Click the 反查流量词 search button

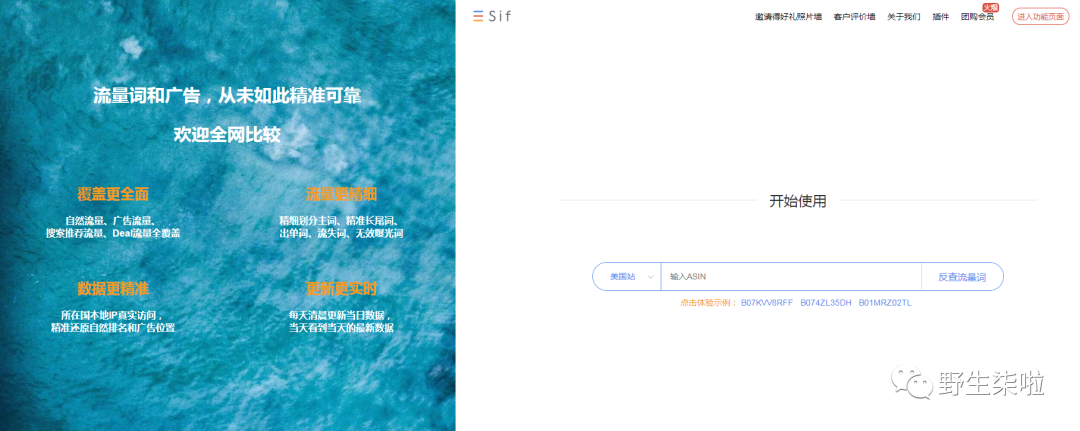click(x=962, y=277)
